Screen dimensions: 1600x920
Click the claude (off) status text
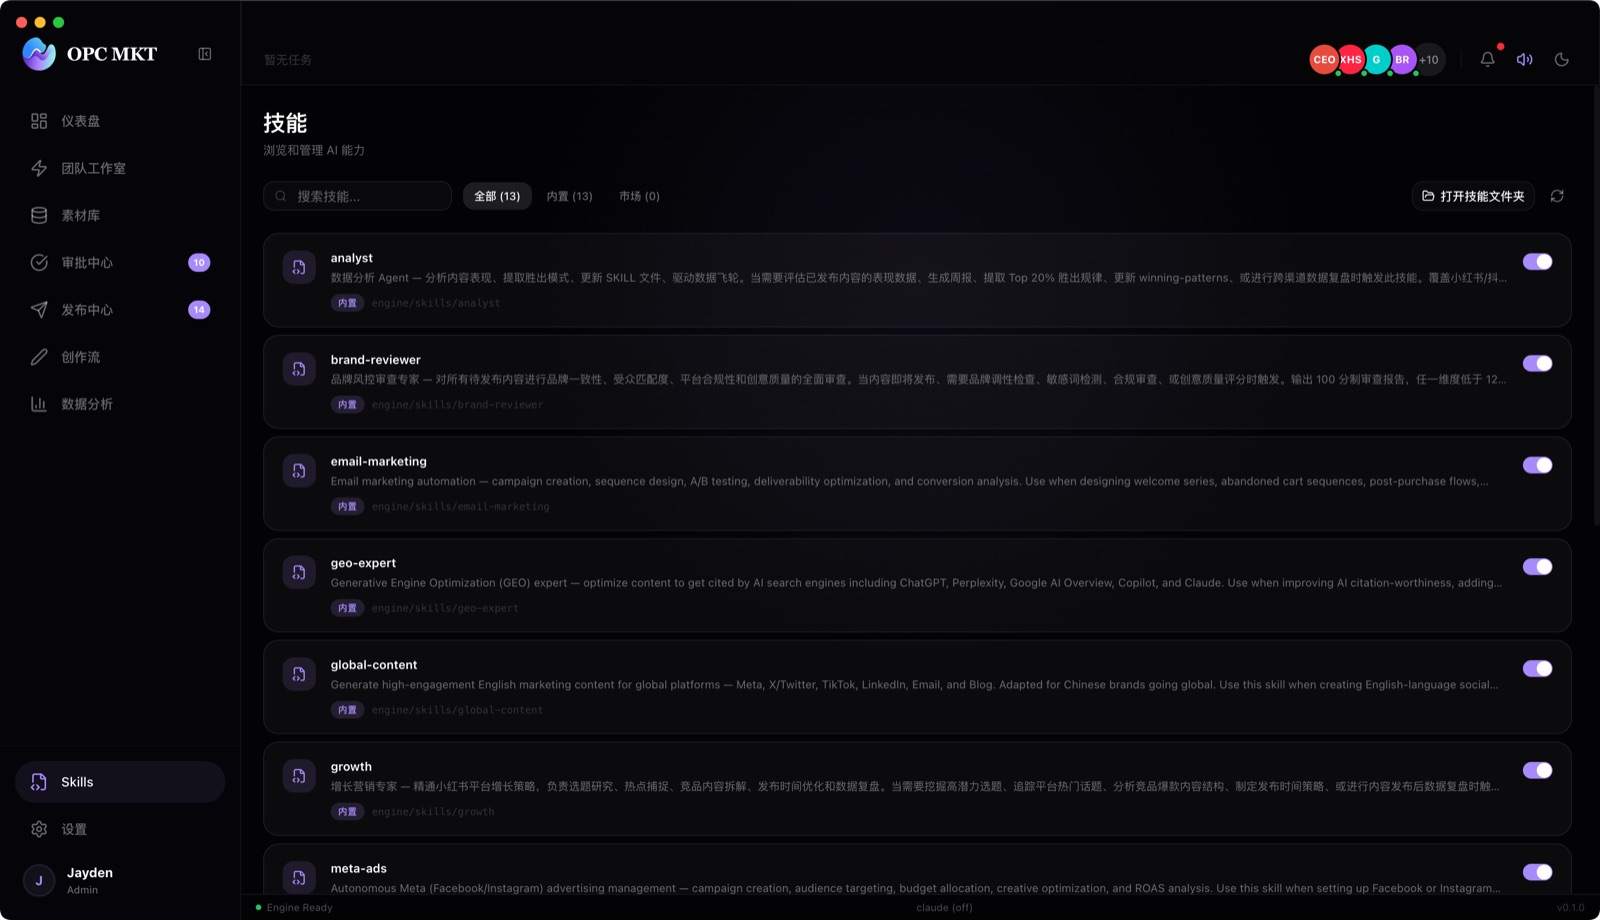pos(944,908)
